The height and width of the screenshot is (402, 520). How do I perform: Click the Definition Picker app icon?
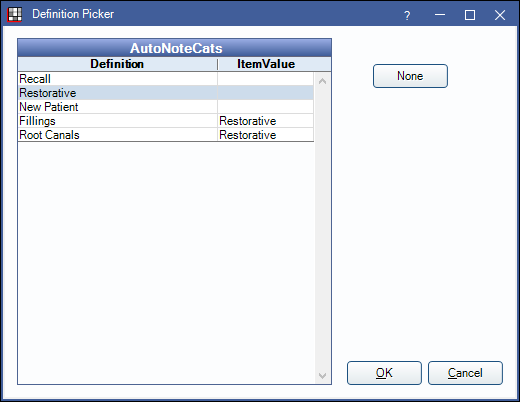click(x=15, y=14)
